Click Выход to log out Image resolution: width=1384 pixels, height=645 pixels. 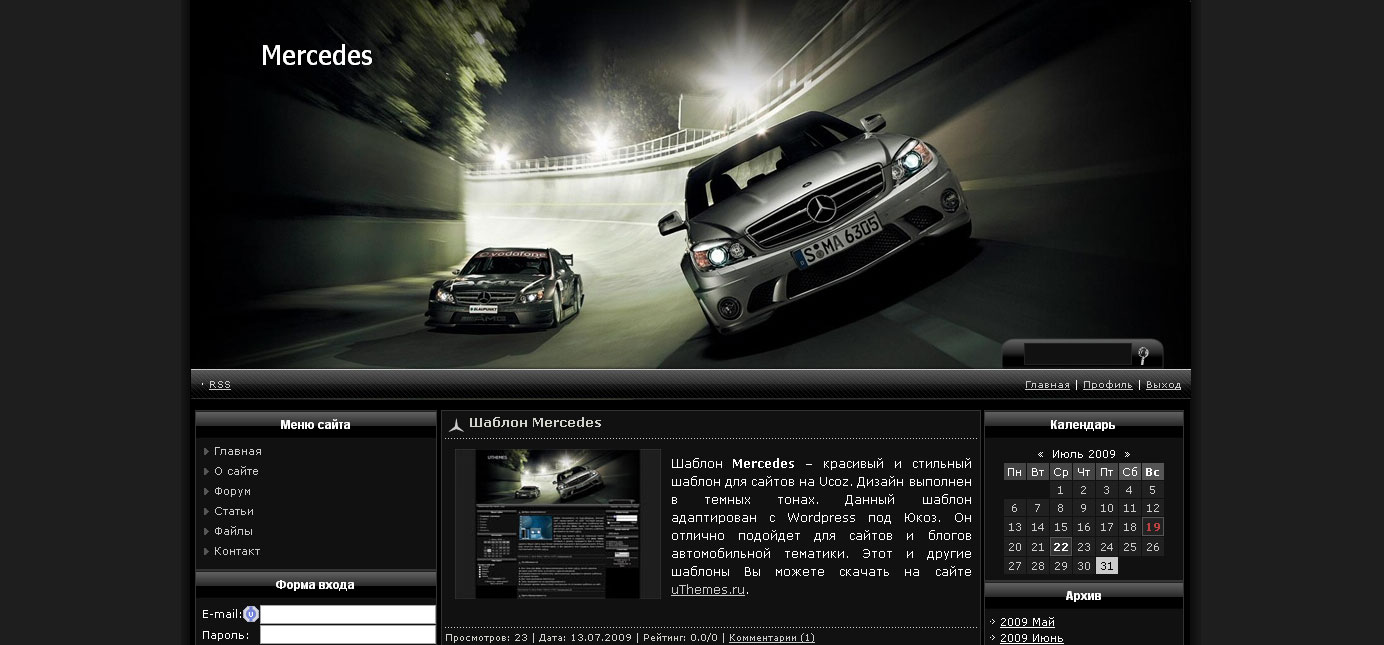coord(1163,385)
